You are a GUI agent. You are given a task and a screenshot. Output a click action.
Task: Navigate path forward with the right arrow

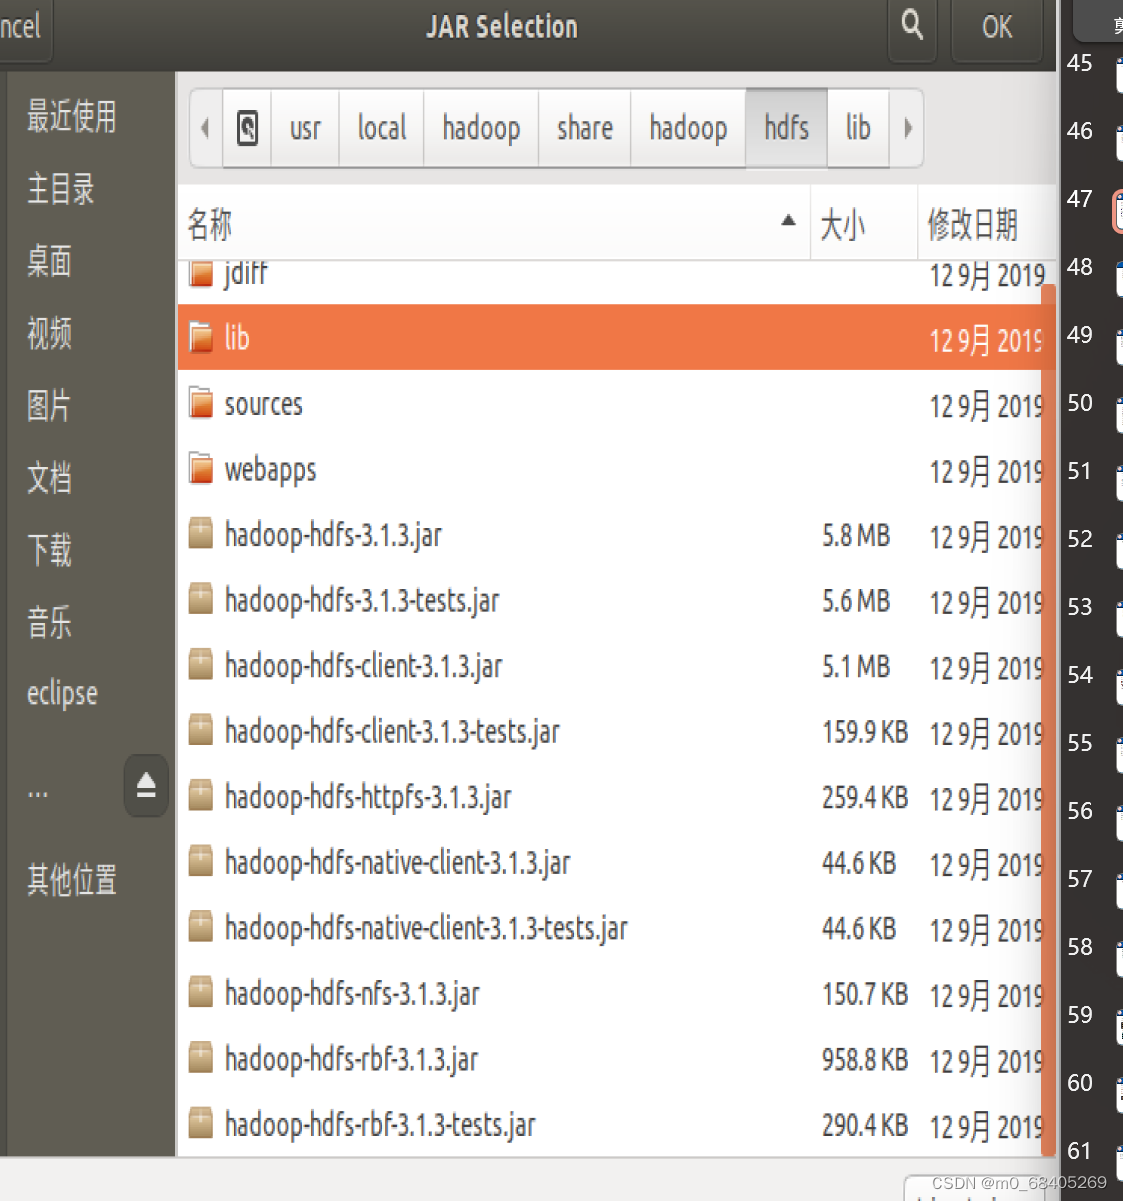(907, 128)
